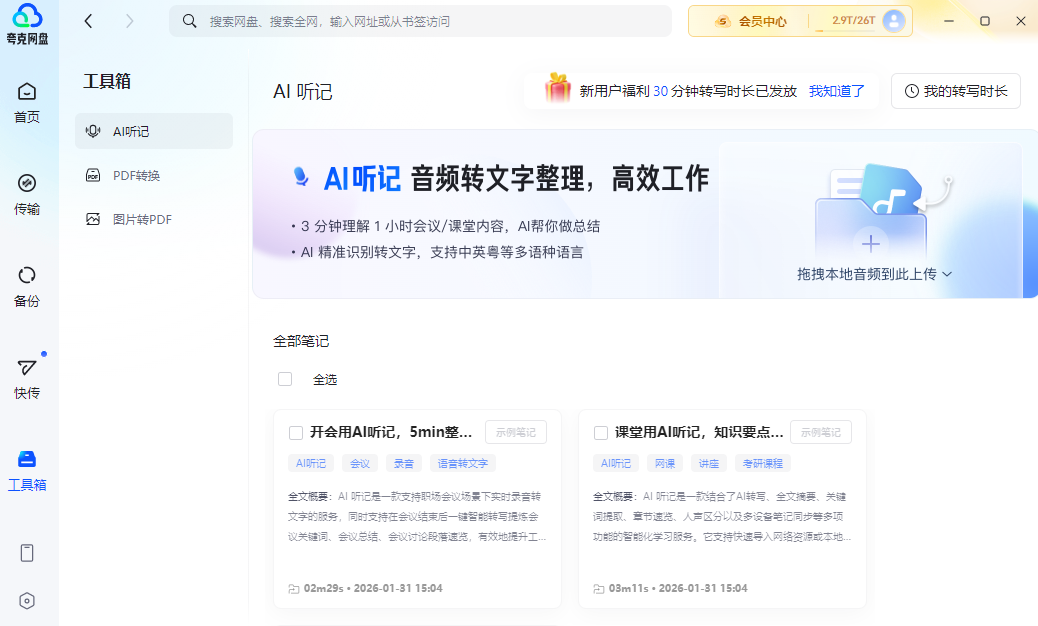Select PDF转换 in the toolbox menu
Image resolution: width=1038 pixels, height=626 pixels.
(136, 175)
